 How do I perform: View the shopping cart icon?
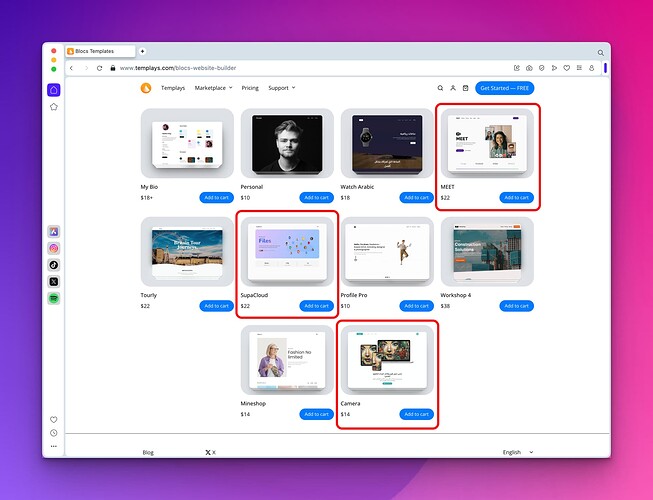(465, 88)
